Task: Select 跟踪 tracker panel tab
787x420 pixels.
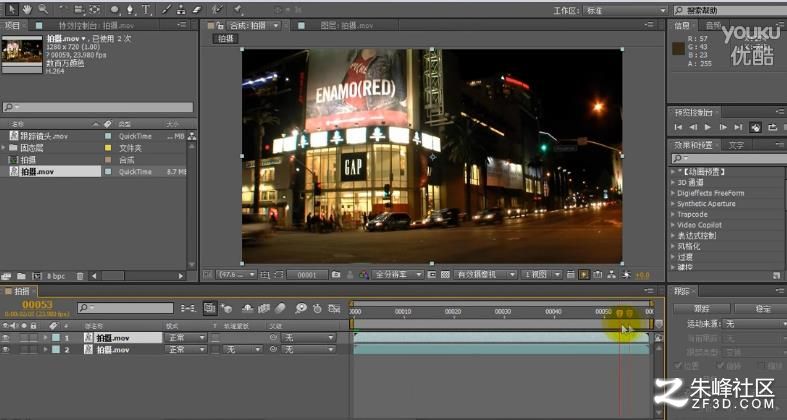Action: [x=682, y=291]
